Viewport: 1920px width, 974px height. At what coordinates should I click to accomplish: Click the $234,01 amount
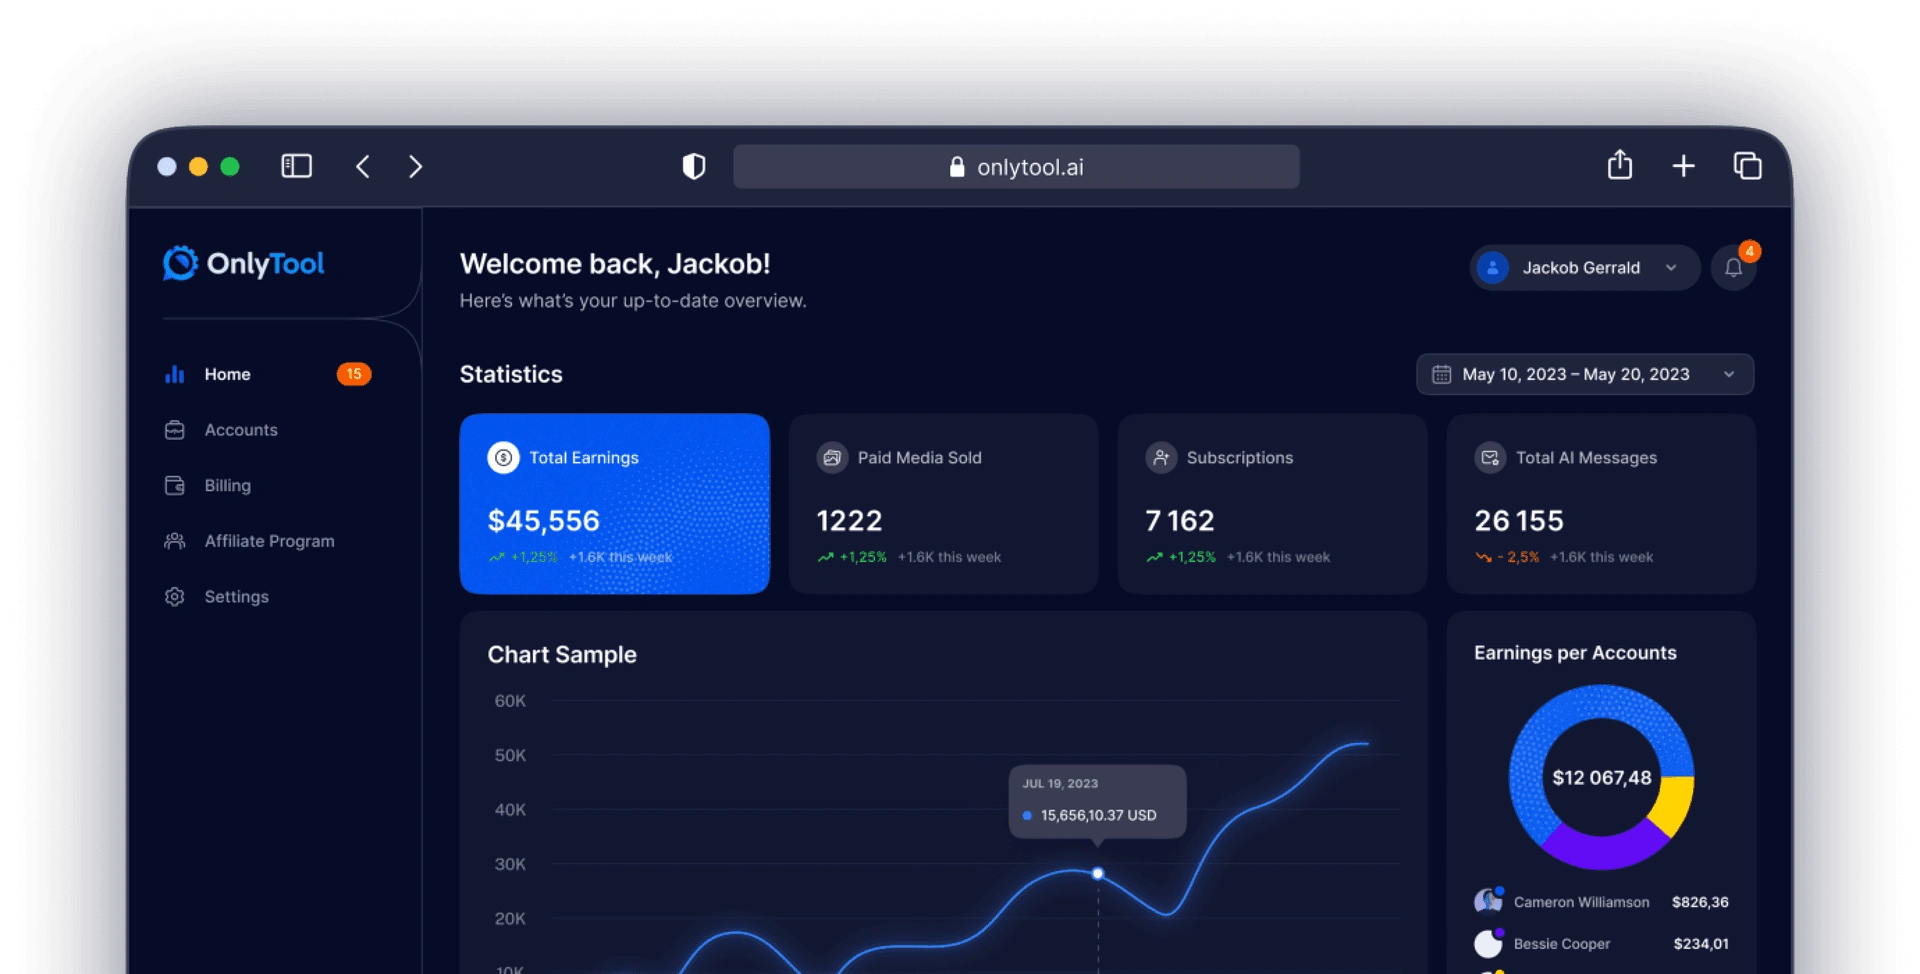pos(1701,944)
